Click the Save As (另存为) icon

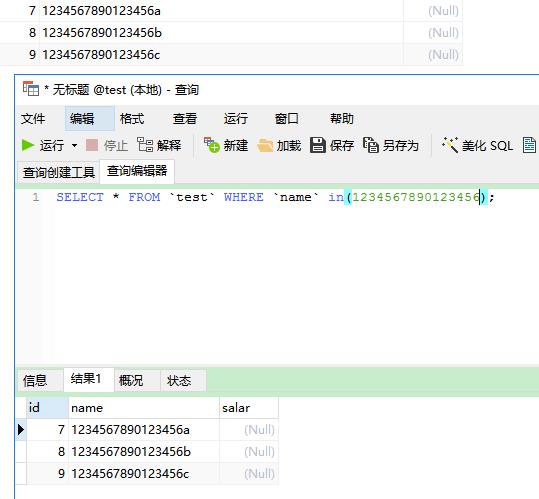coord(371,145)
